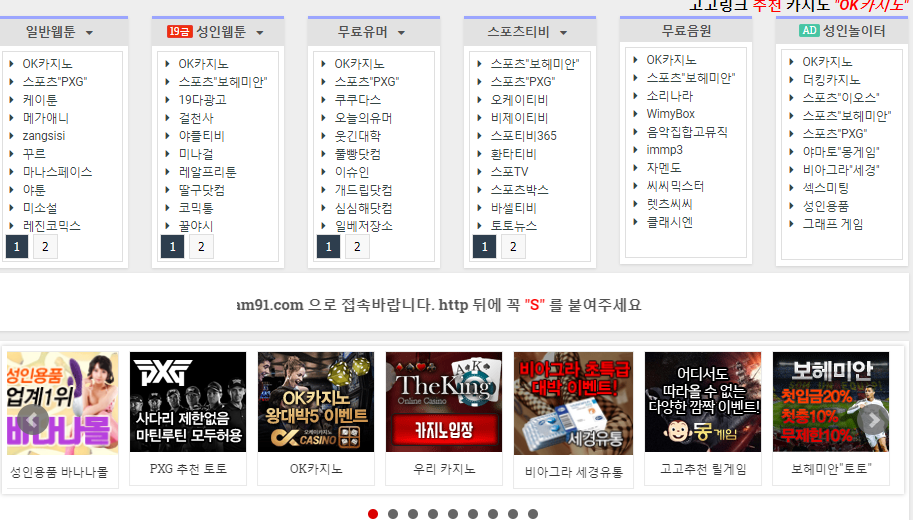Open 그래프 게임 link
This screenshot has width=913, height=520.
click(x=833, y=224)
